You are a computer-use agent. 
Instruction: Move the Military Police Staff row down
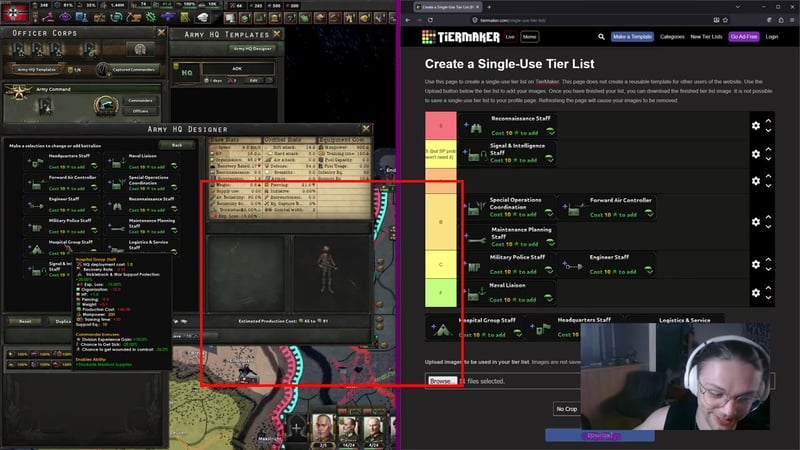coord(768,269)
